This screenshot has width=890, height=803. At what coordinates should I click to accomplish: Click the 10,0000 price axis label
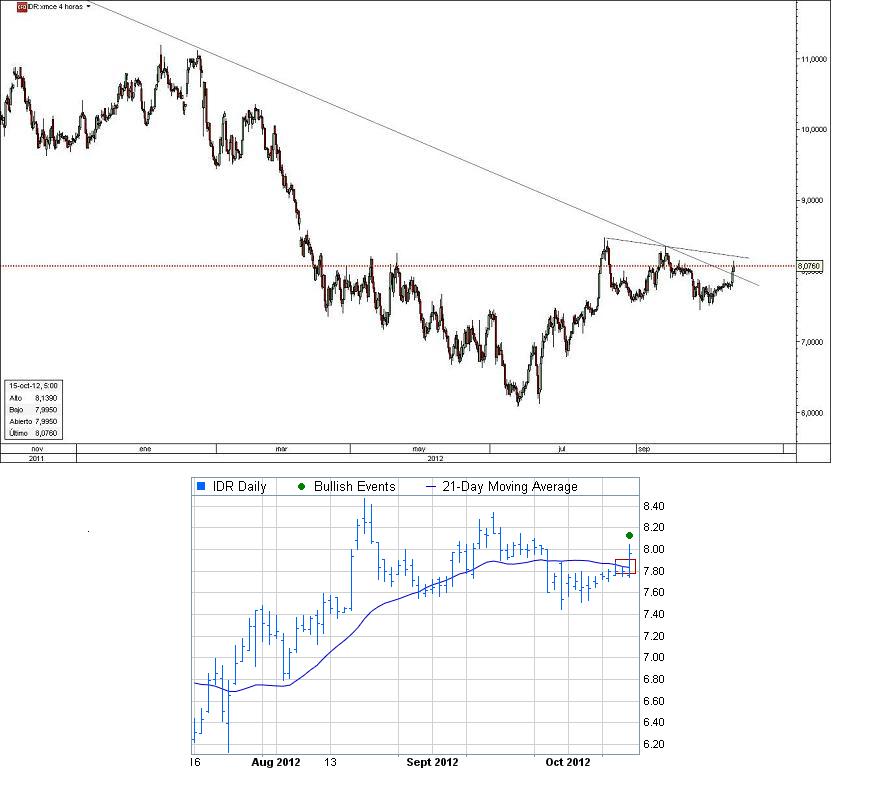[813, 129]
